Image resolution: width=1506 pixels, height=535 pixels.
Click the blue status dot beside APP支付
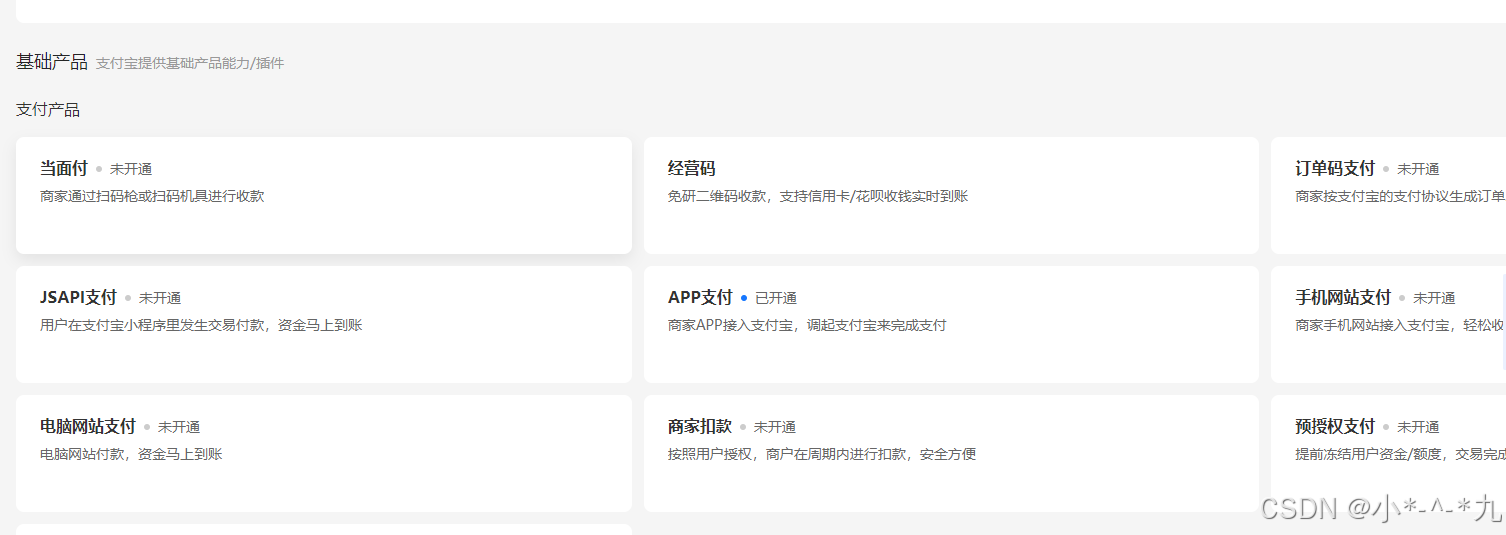point(744,298)
